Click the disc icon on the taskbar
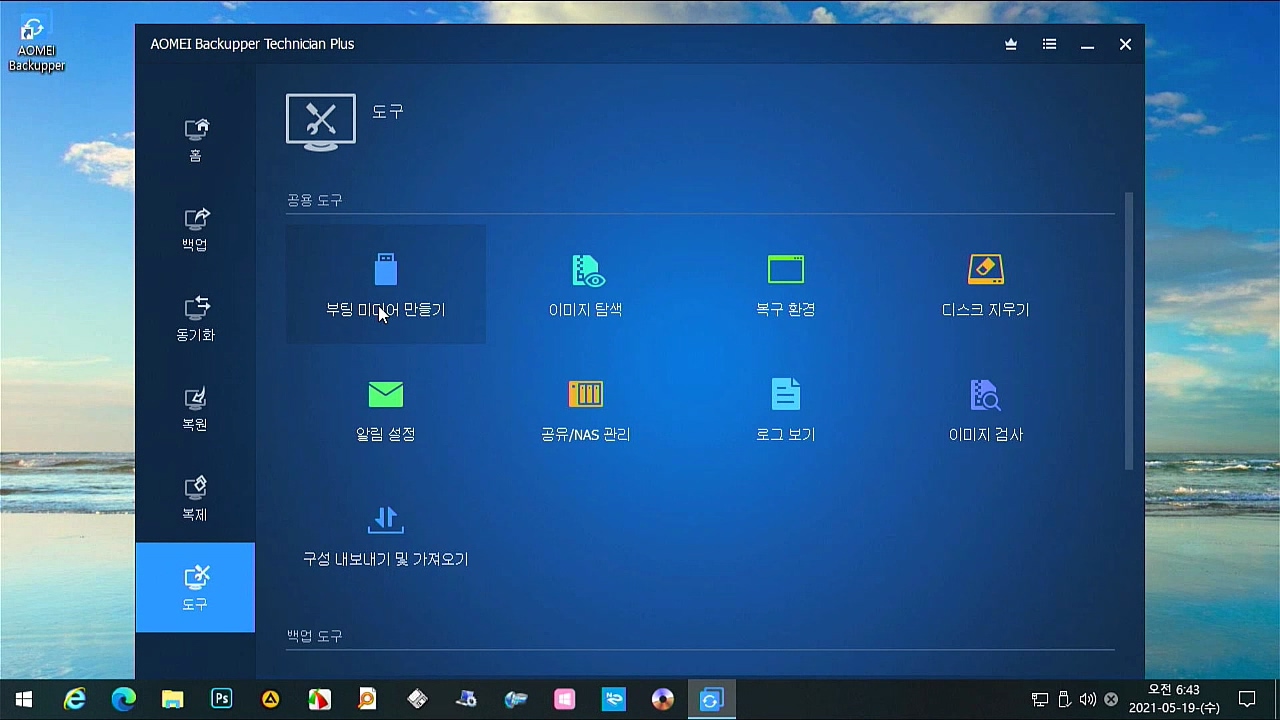Image resolution: width=1280 pixels, height=720 pixels. 662,699
